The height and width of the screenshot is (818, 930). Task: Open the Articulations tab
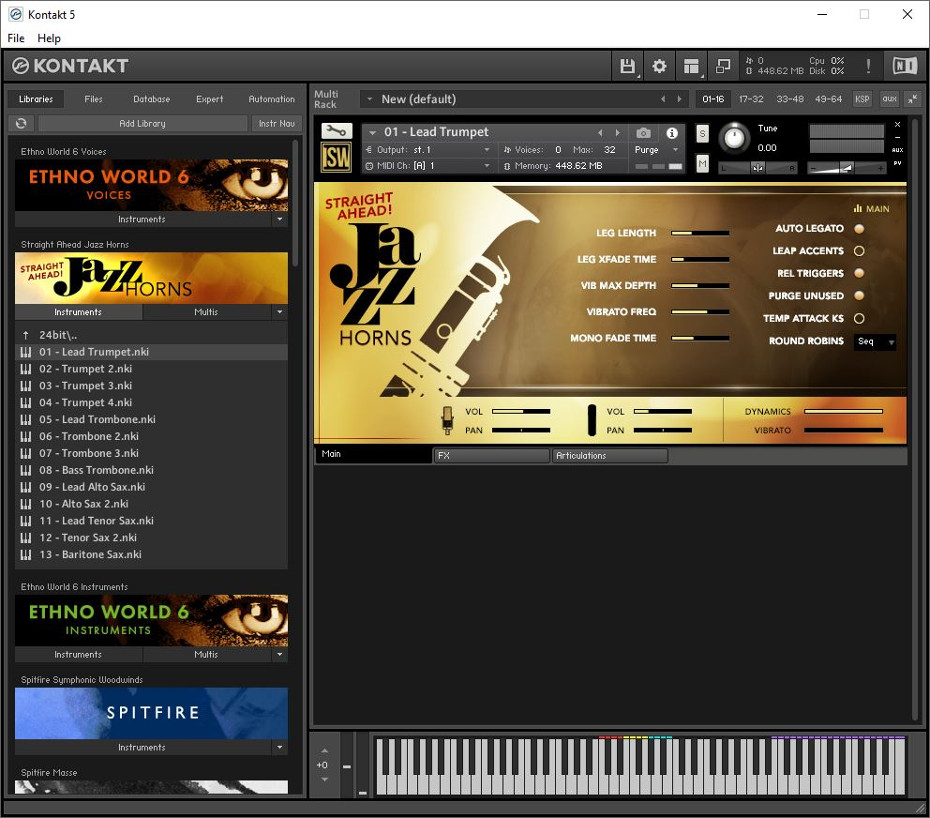[x=610, y=456]
